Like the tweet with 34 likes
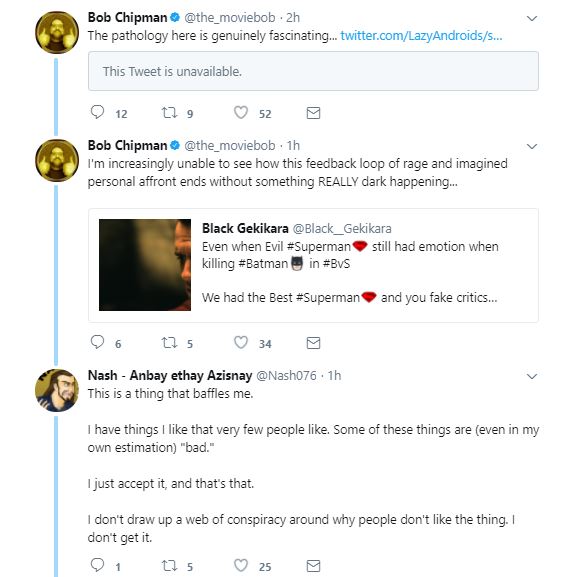This screenshot has height=577, width=575. [x=241, y=342]
